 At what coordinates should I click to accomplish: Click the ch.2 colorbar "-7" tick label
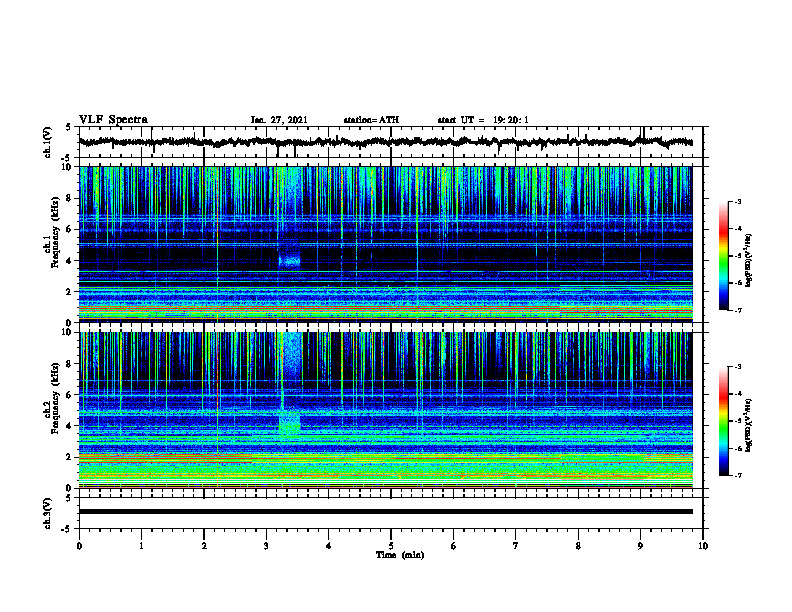(x=738, y=475)
